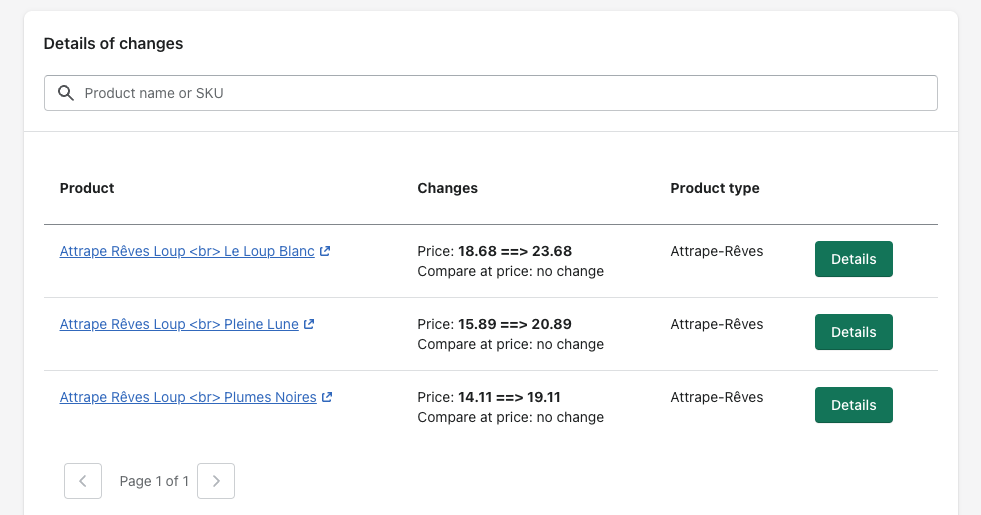Click the search magnifier icon
The image size is (981, 515).
point(66,93)
